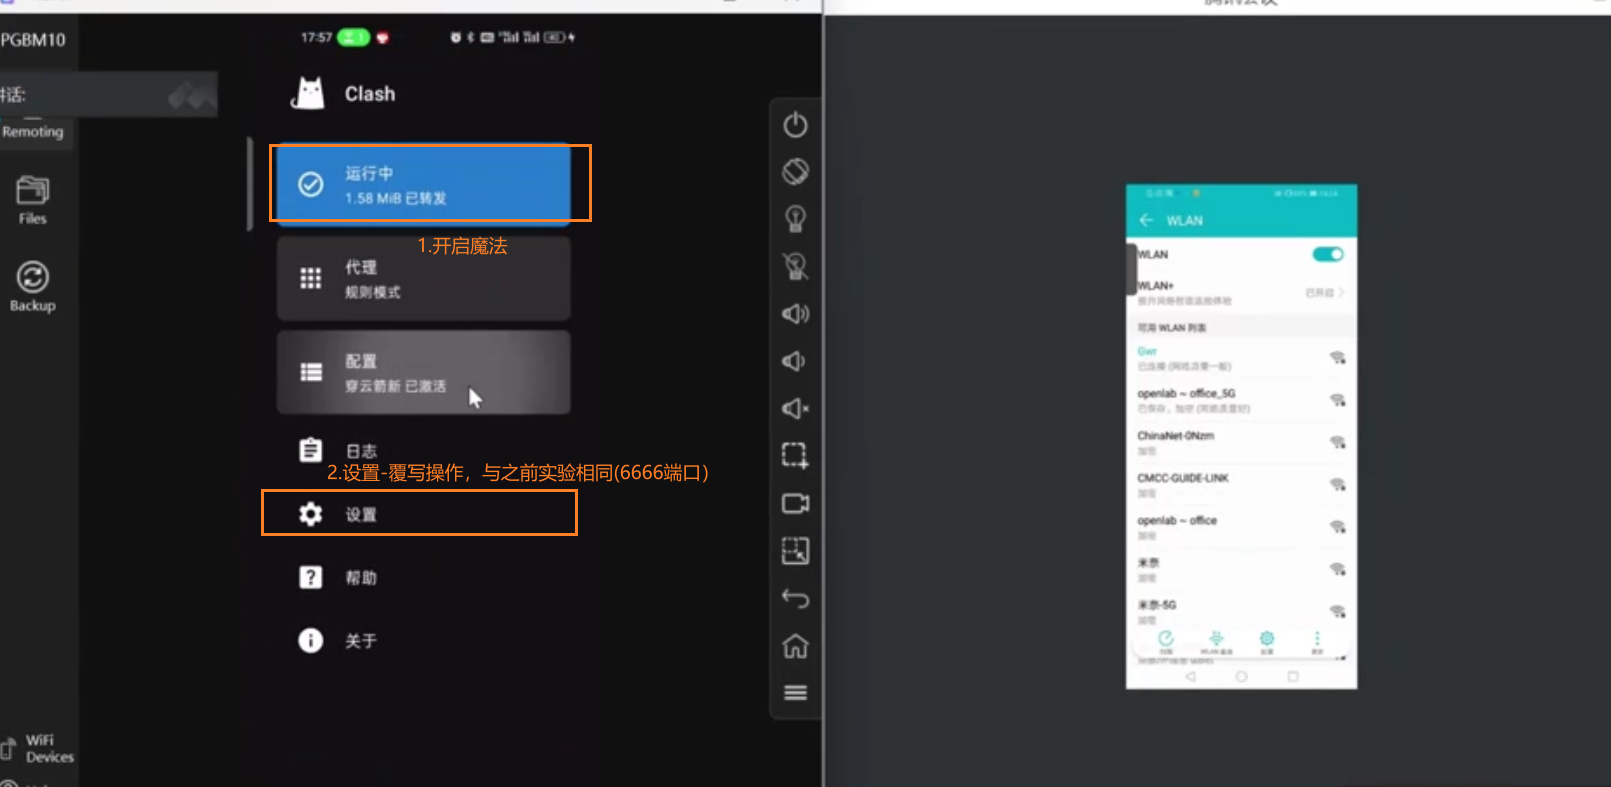The width and height of the screenshot is (1611, 787).
Task: Select the ChinaNet-0Nzm network
Action: coord(1241,442)
